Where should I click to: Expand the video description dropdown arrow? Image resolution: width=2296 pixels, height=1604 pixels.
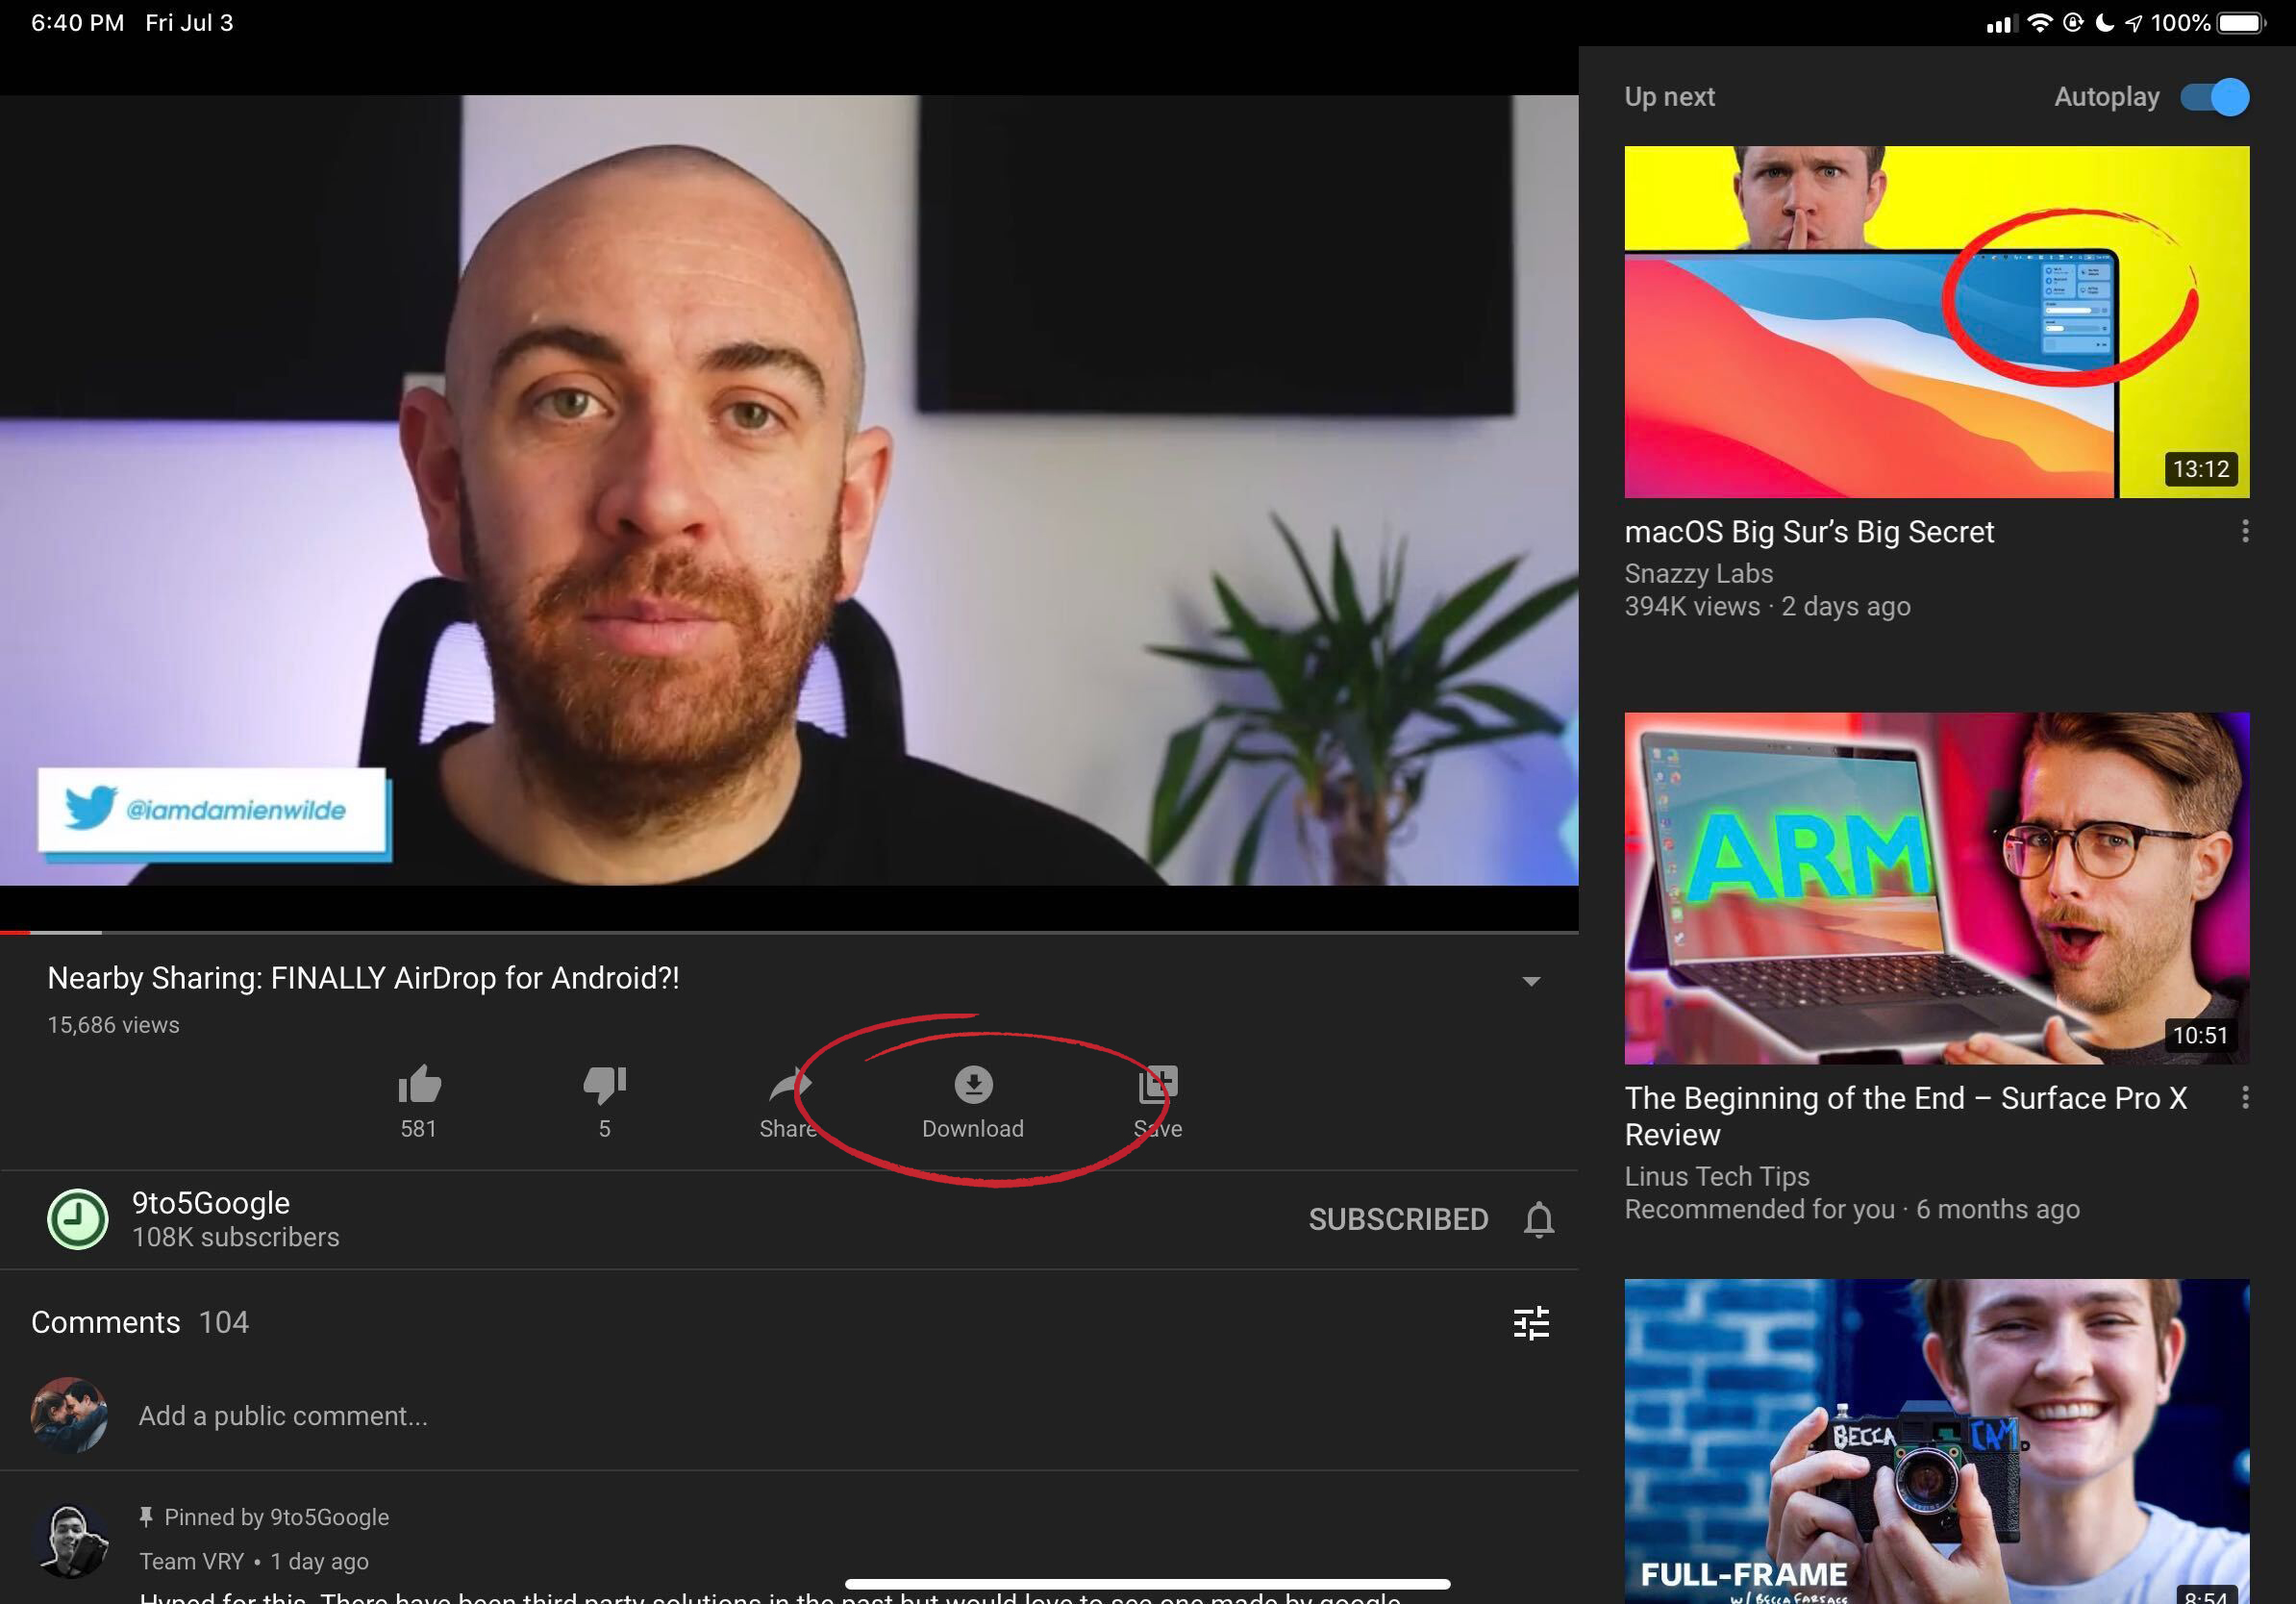1532,981
